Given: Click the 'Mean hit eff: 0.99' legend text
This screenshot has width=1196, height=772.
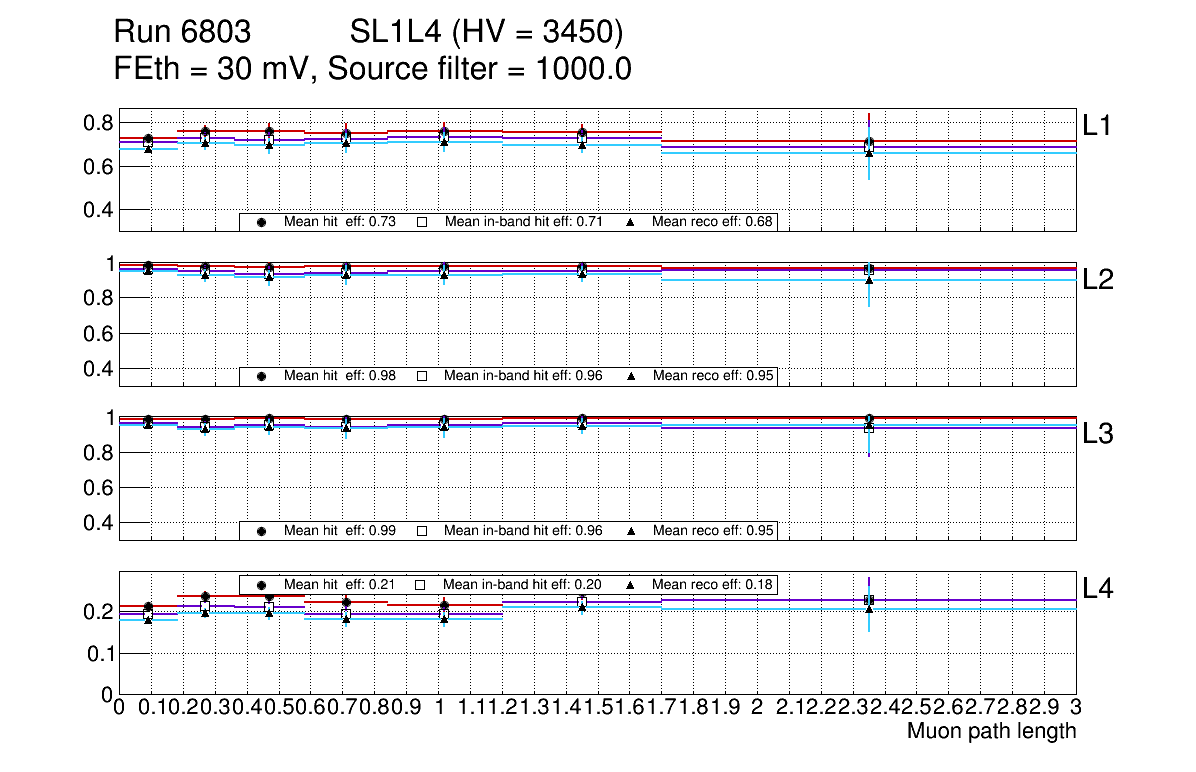Looking at the screenshot, I should tap(340, 531).
